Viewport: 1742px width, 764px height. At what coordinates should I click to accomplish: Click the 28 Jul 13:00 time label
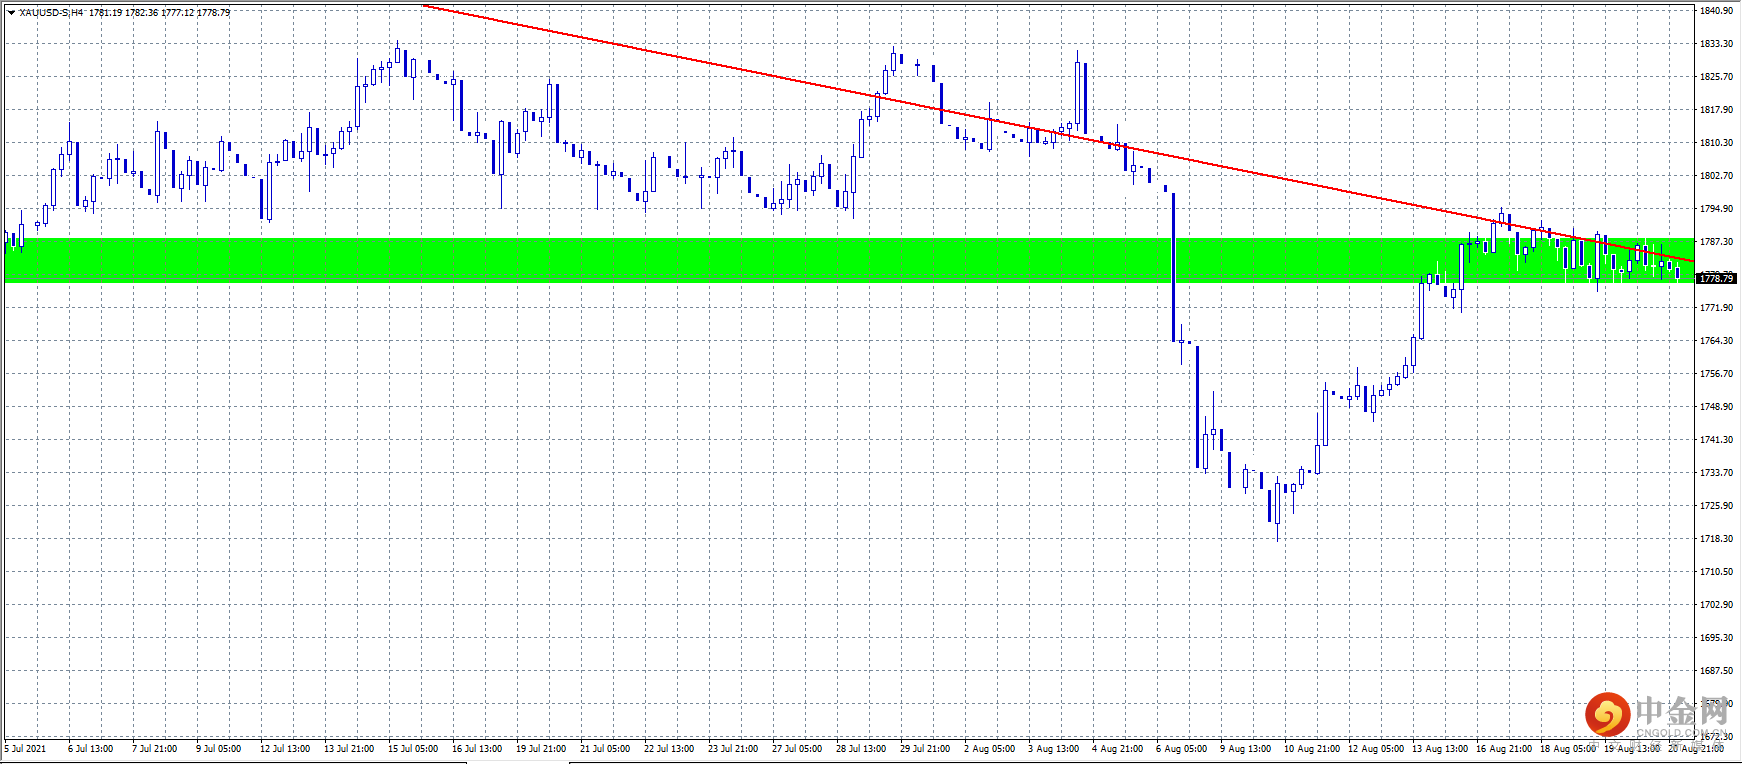(861, 748)
